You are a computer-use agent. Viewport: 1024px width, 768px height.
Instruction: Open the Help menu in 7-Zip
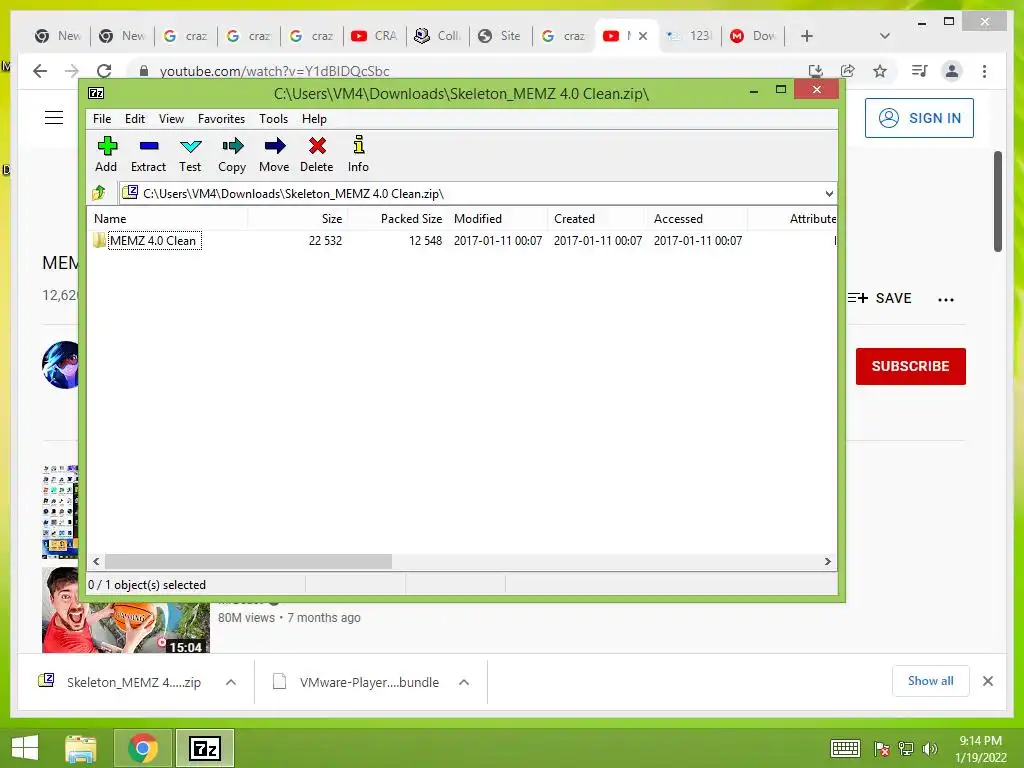[x=314, y=119]
